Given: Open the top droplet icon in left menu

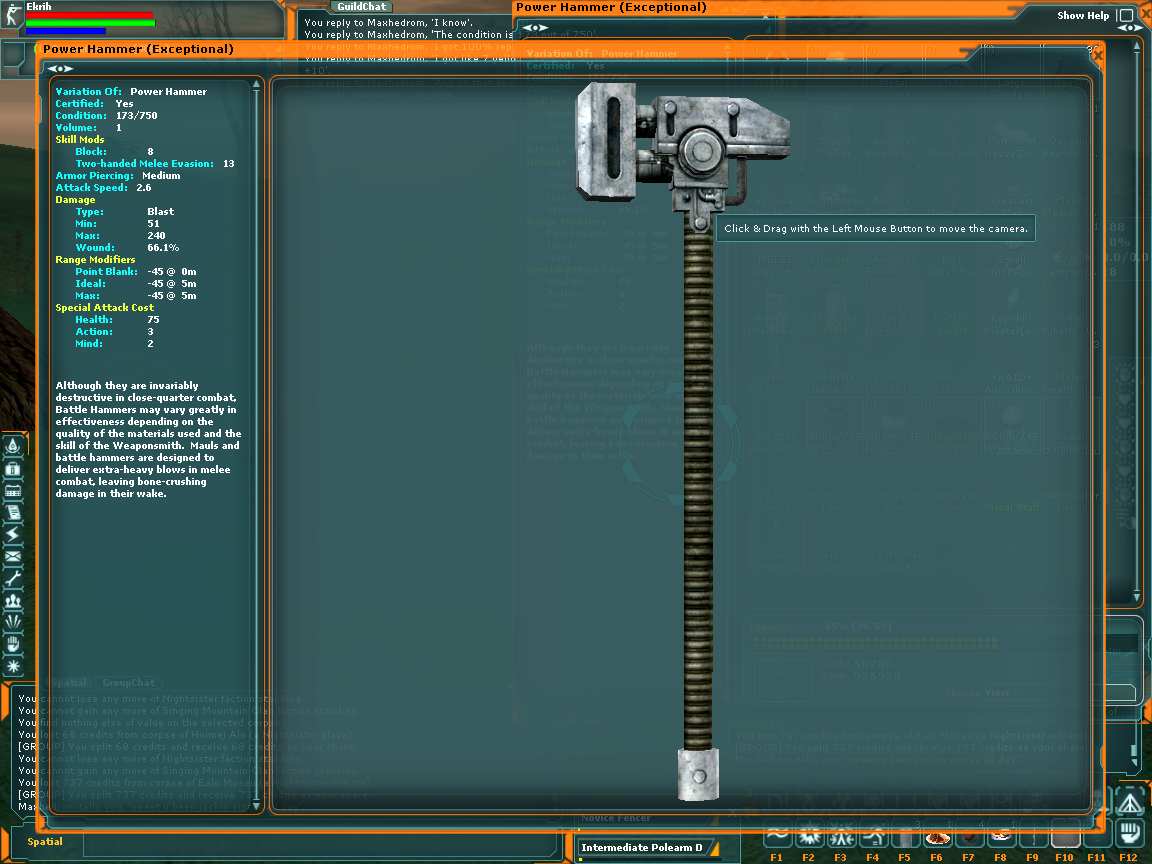Looking at the screenshot, I should pyautogui.click(x=13, y=447).
